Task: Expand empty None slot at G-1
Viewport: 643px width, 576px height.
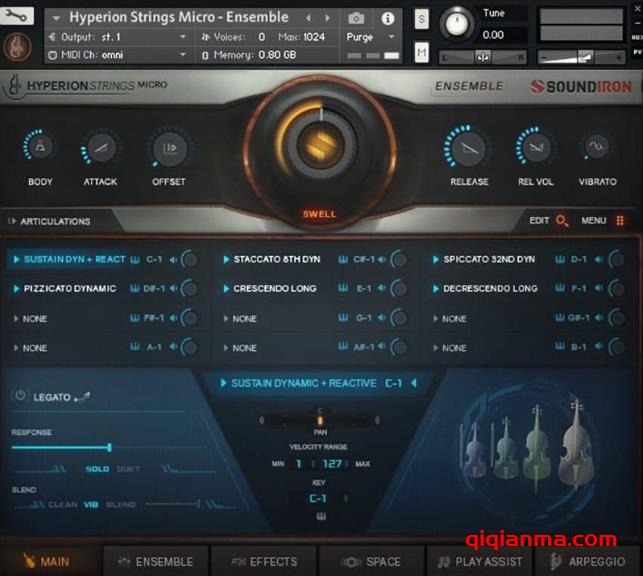Action: coord(226,319)
